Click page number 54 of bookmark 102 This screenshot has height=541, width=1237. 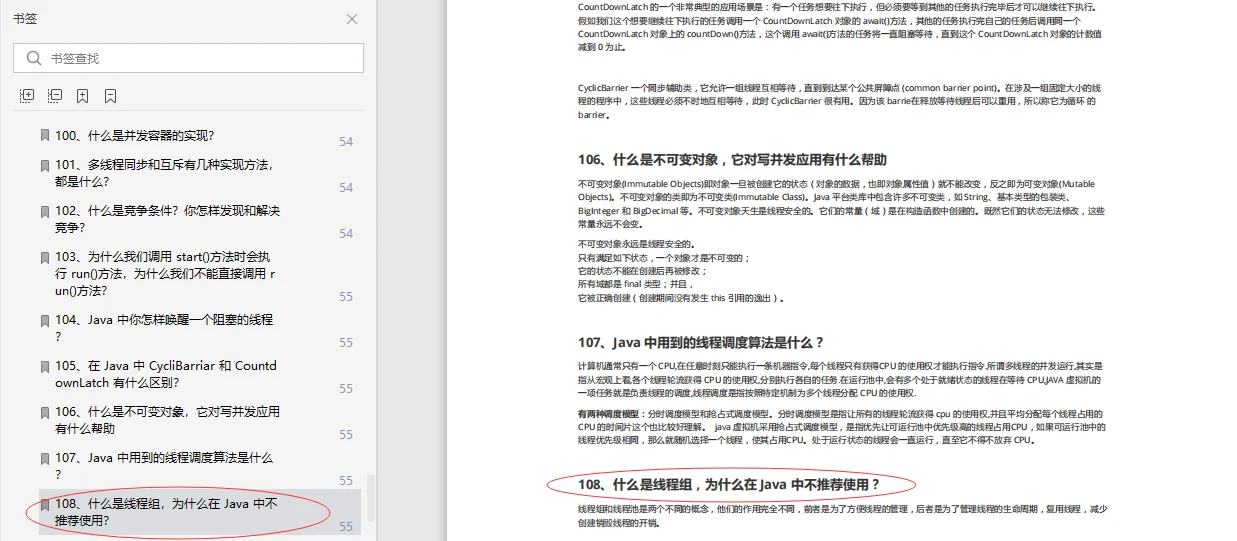pos(346,234)
